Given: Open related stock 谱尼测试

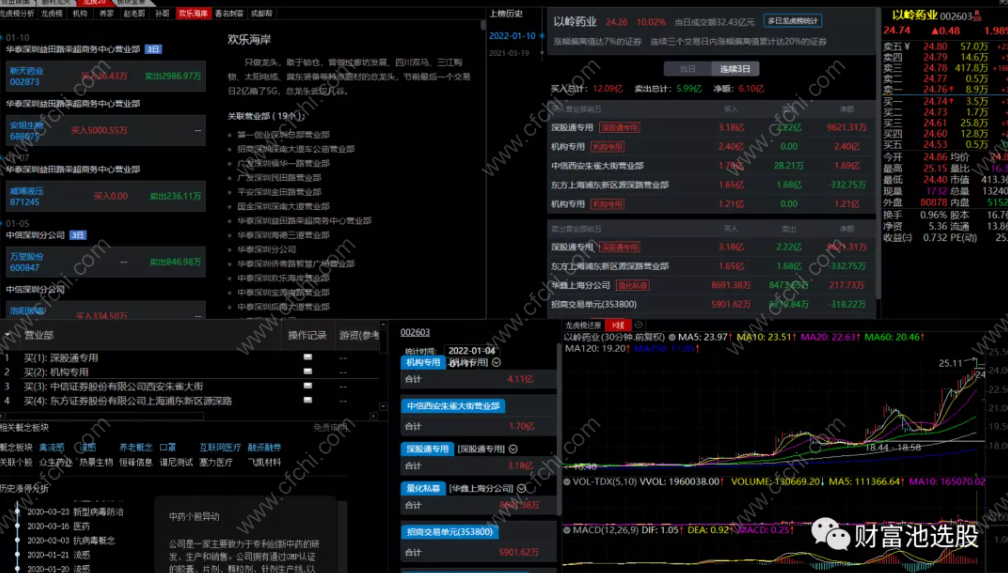Looking at the screenshot, I should tap(176, 462).
